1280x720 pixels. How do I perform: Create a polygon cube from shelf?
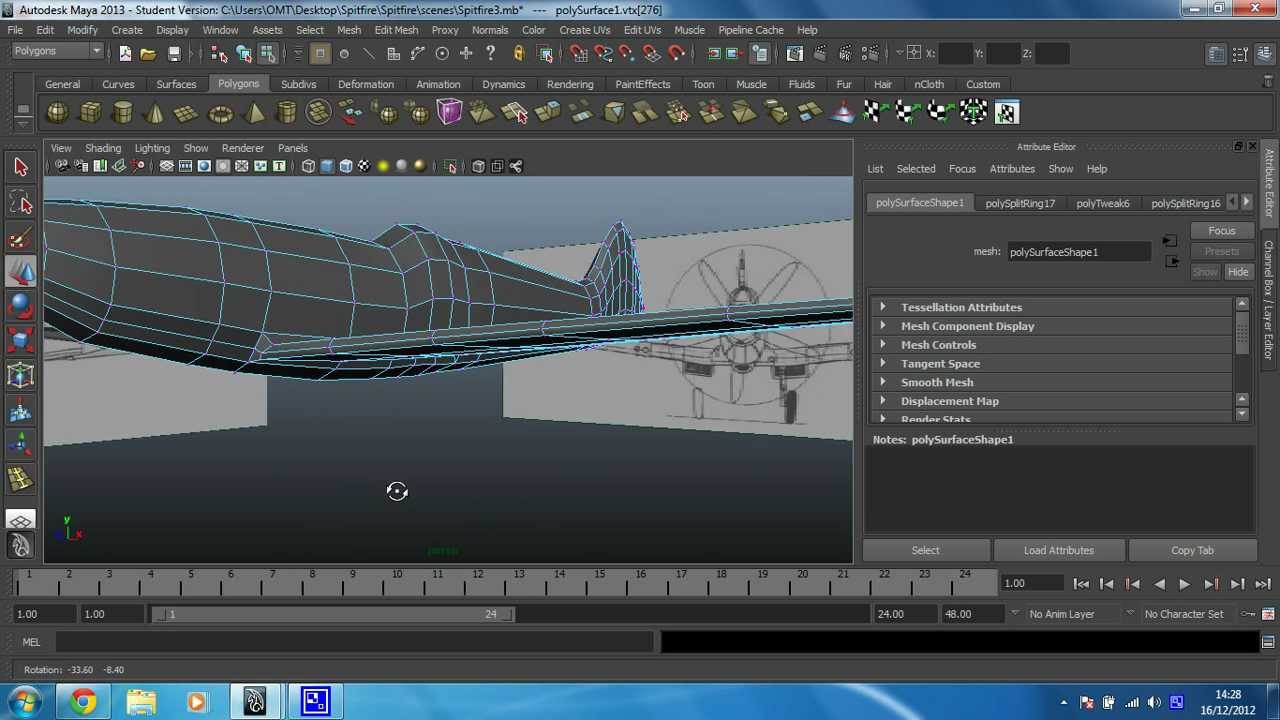[90, 113]
